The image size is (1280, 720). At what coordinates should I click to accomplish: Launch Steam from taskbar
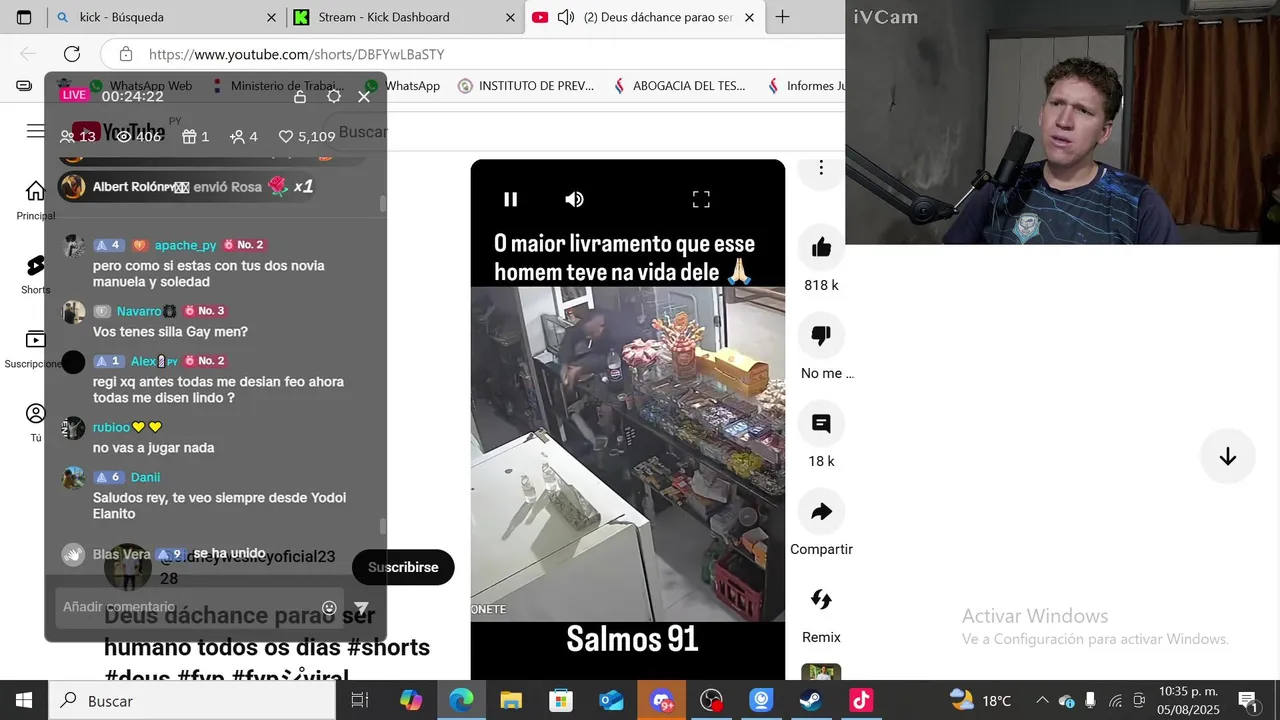811,701
